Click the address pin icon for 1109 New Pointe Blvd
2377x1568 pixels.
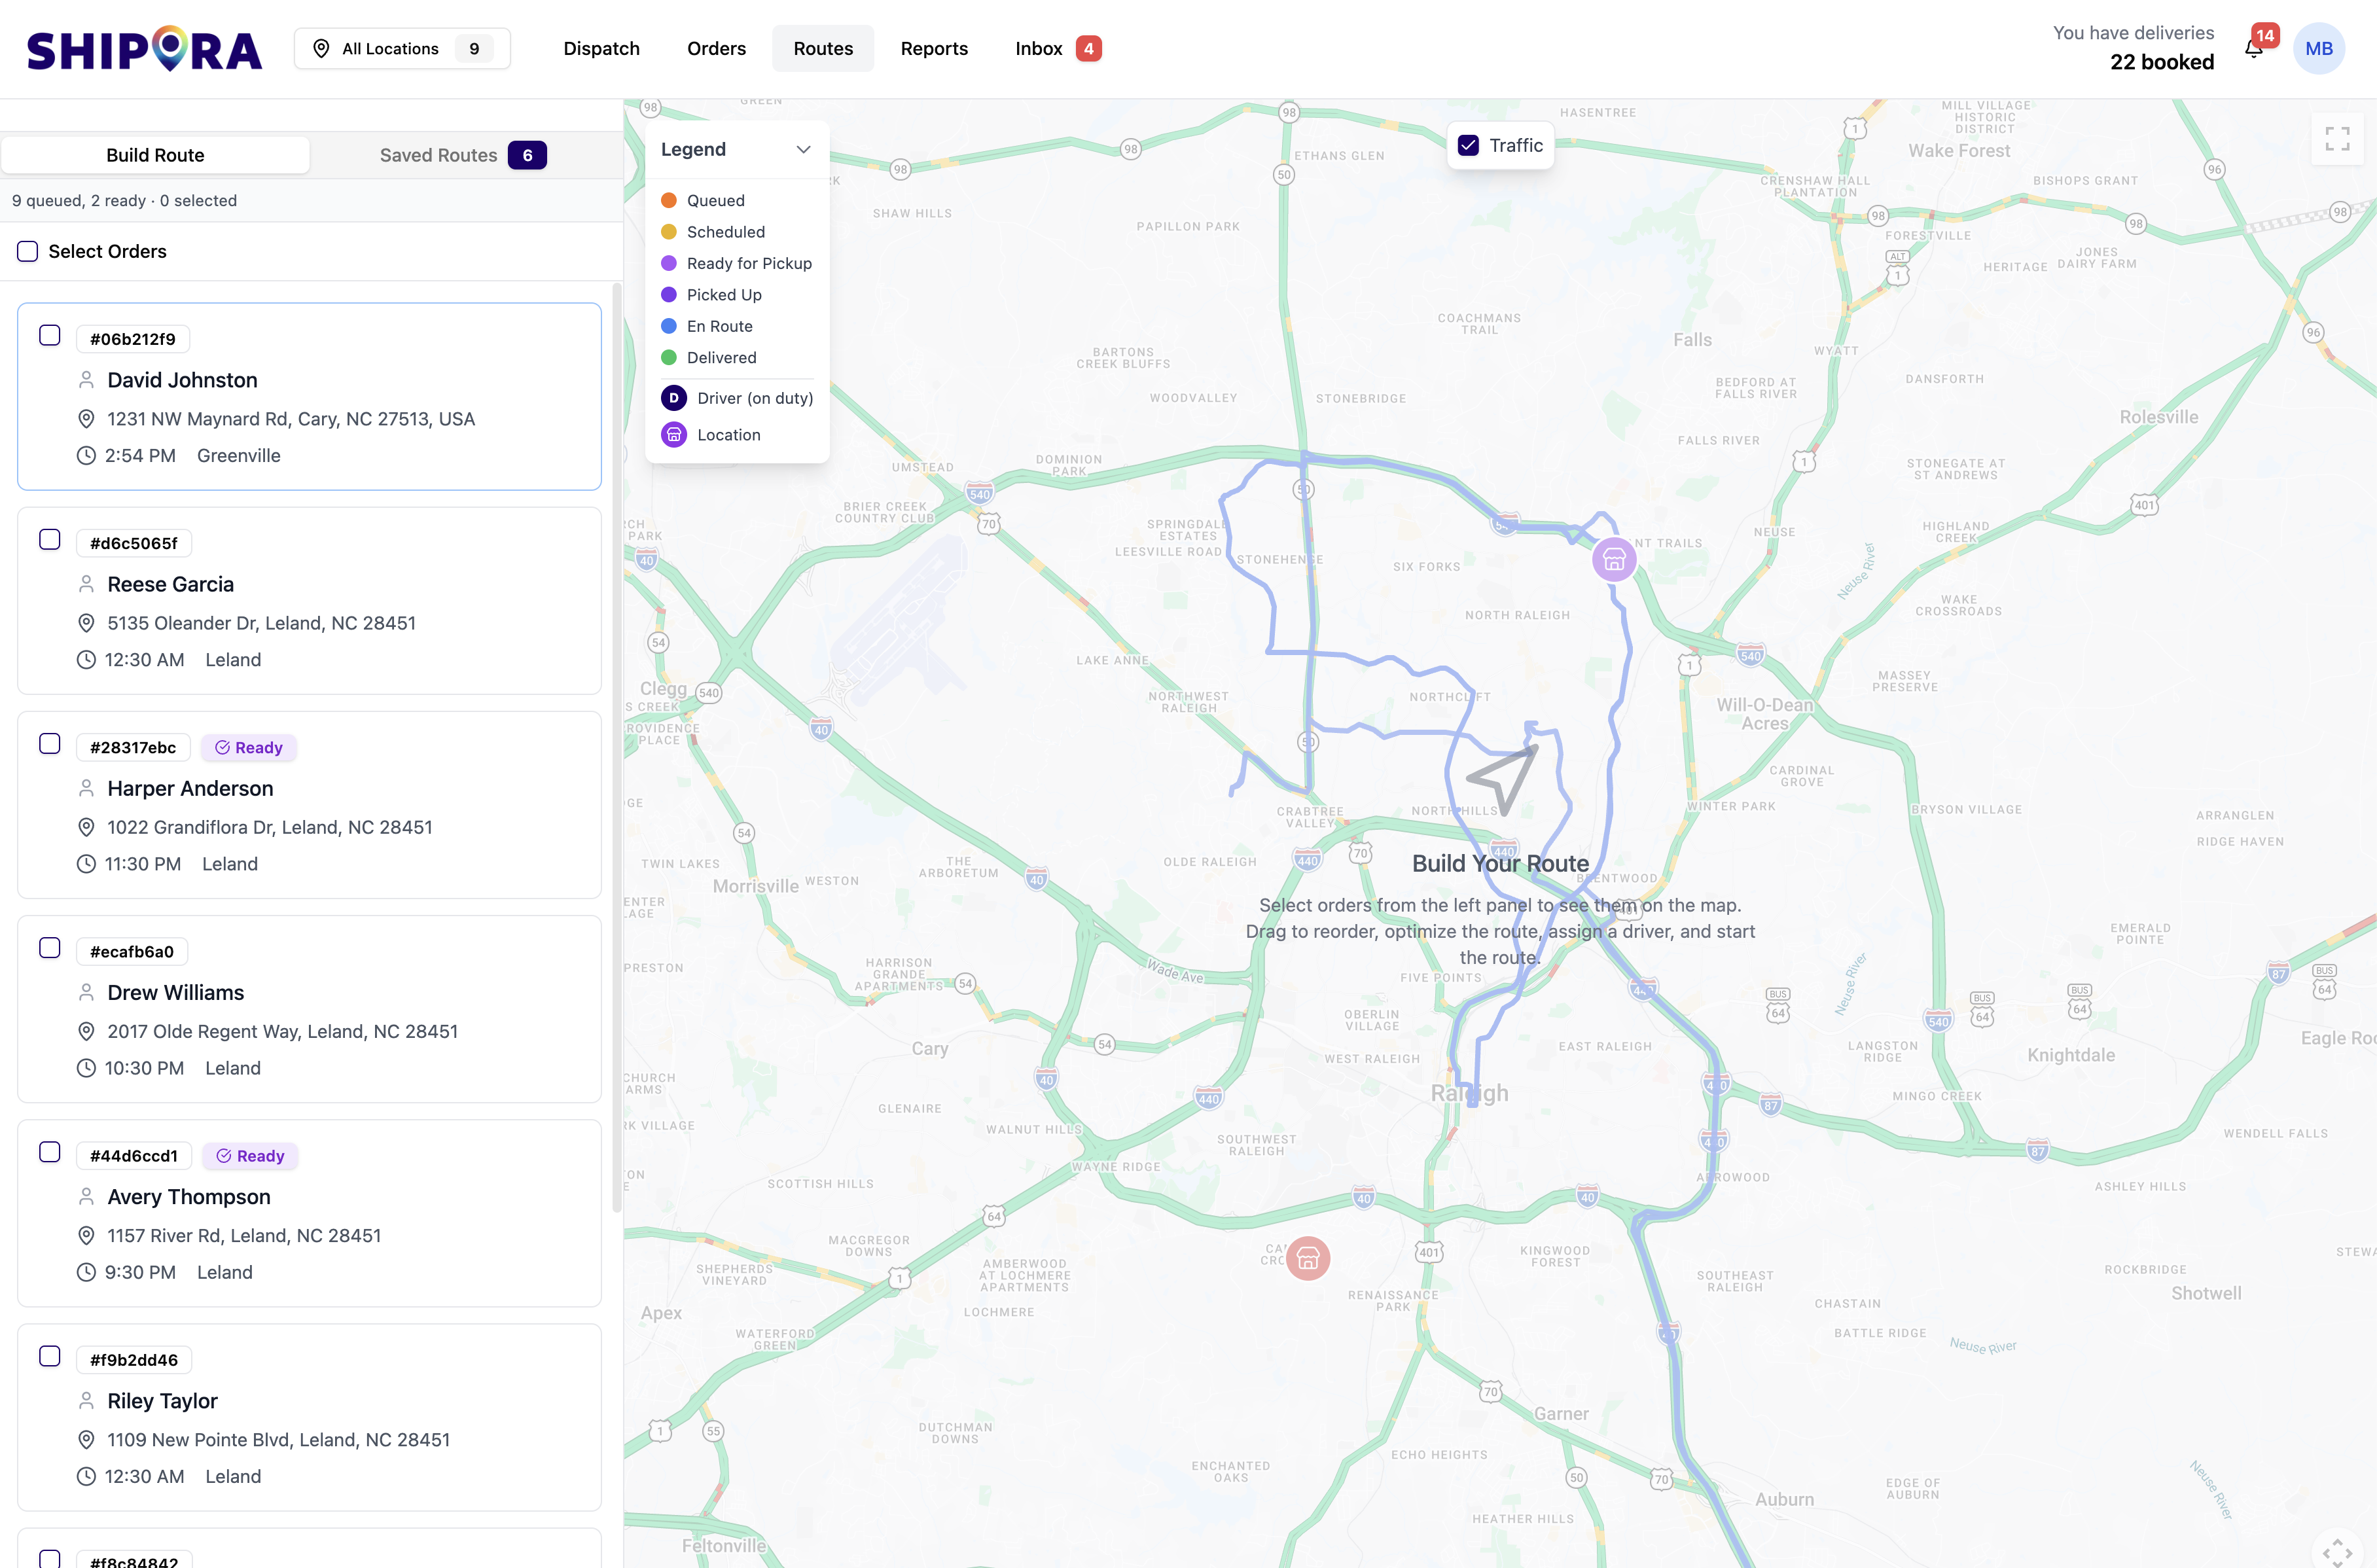tap(86, 1439)
